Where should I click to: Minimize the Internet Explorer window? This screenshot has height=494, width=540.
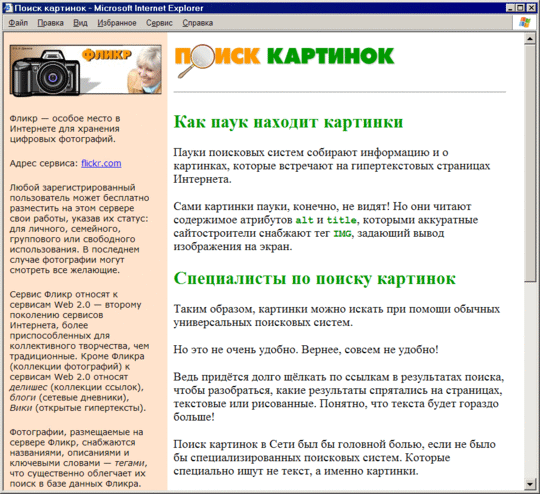[510, 8]
